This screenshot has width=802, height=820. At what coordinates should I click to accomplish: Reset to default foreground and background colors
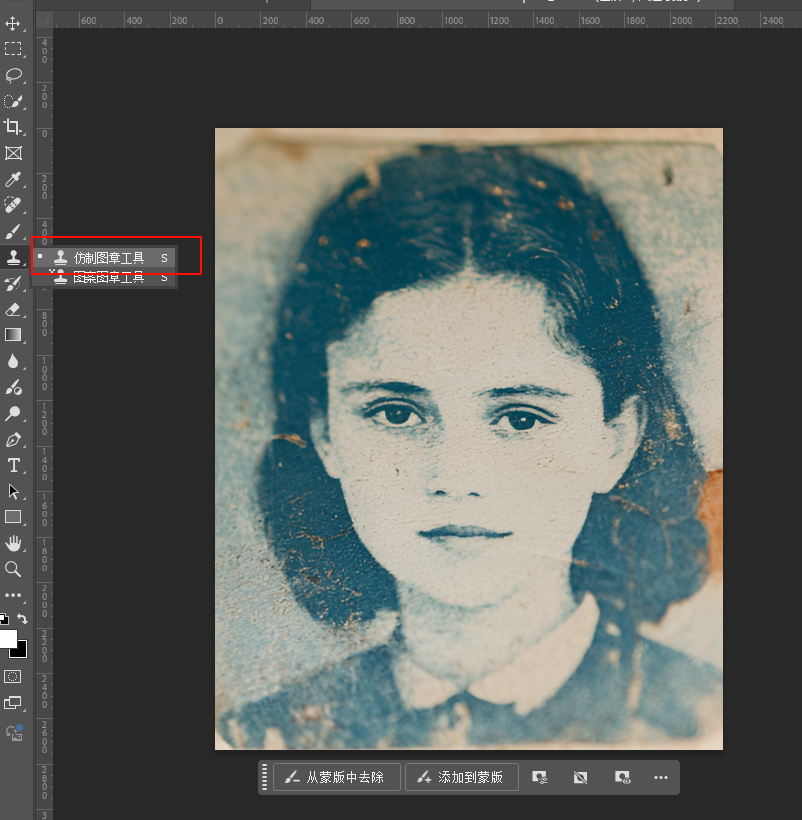pos(4,620)
